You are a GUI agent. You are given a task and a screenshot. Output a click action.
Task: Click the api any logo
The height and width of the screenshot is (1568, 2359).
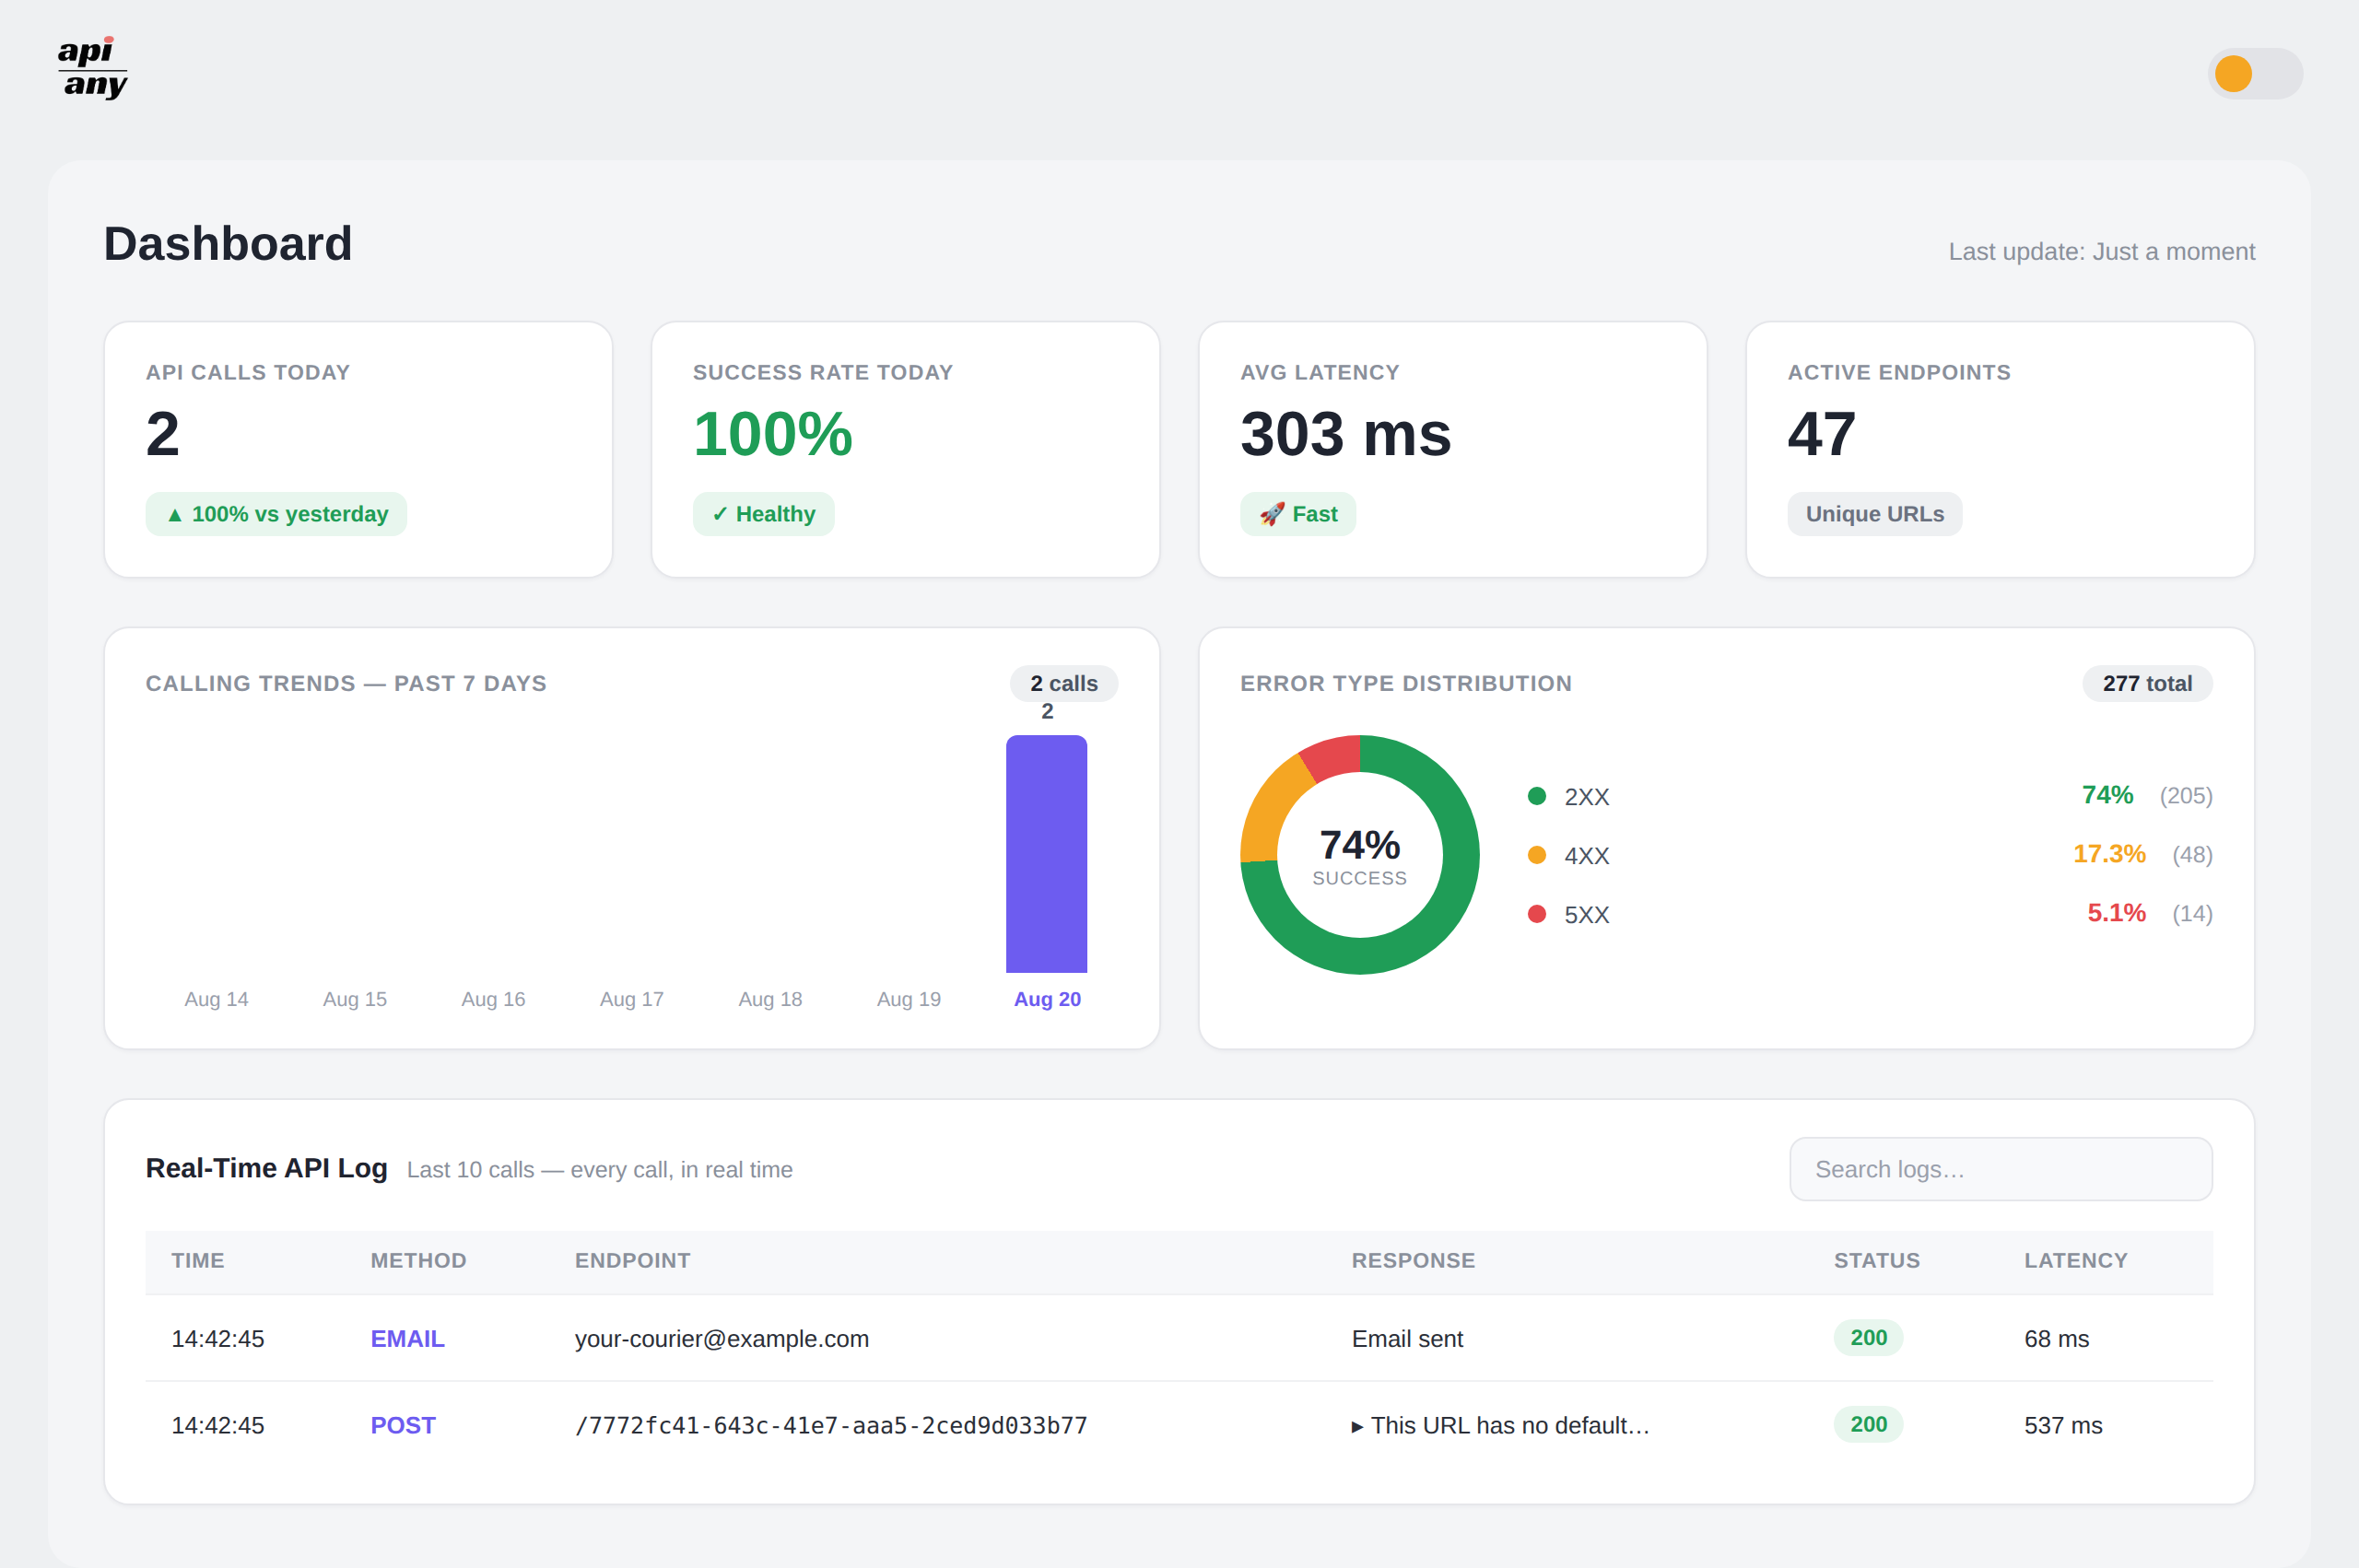point(92,68)
